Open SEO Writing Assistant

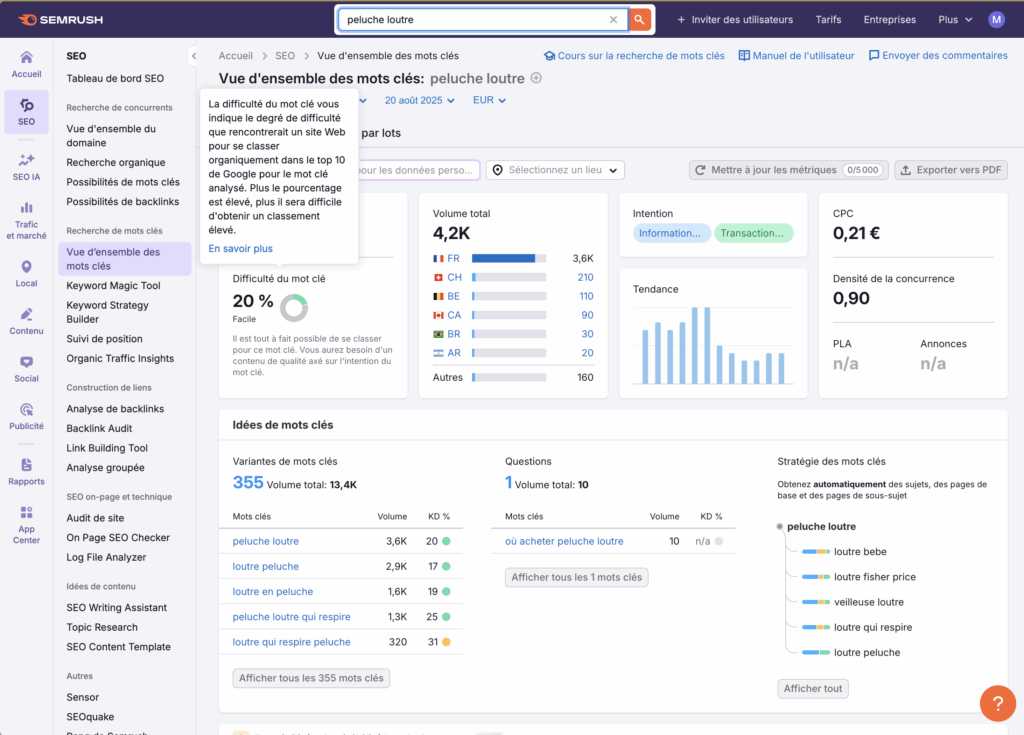point(116,608)
